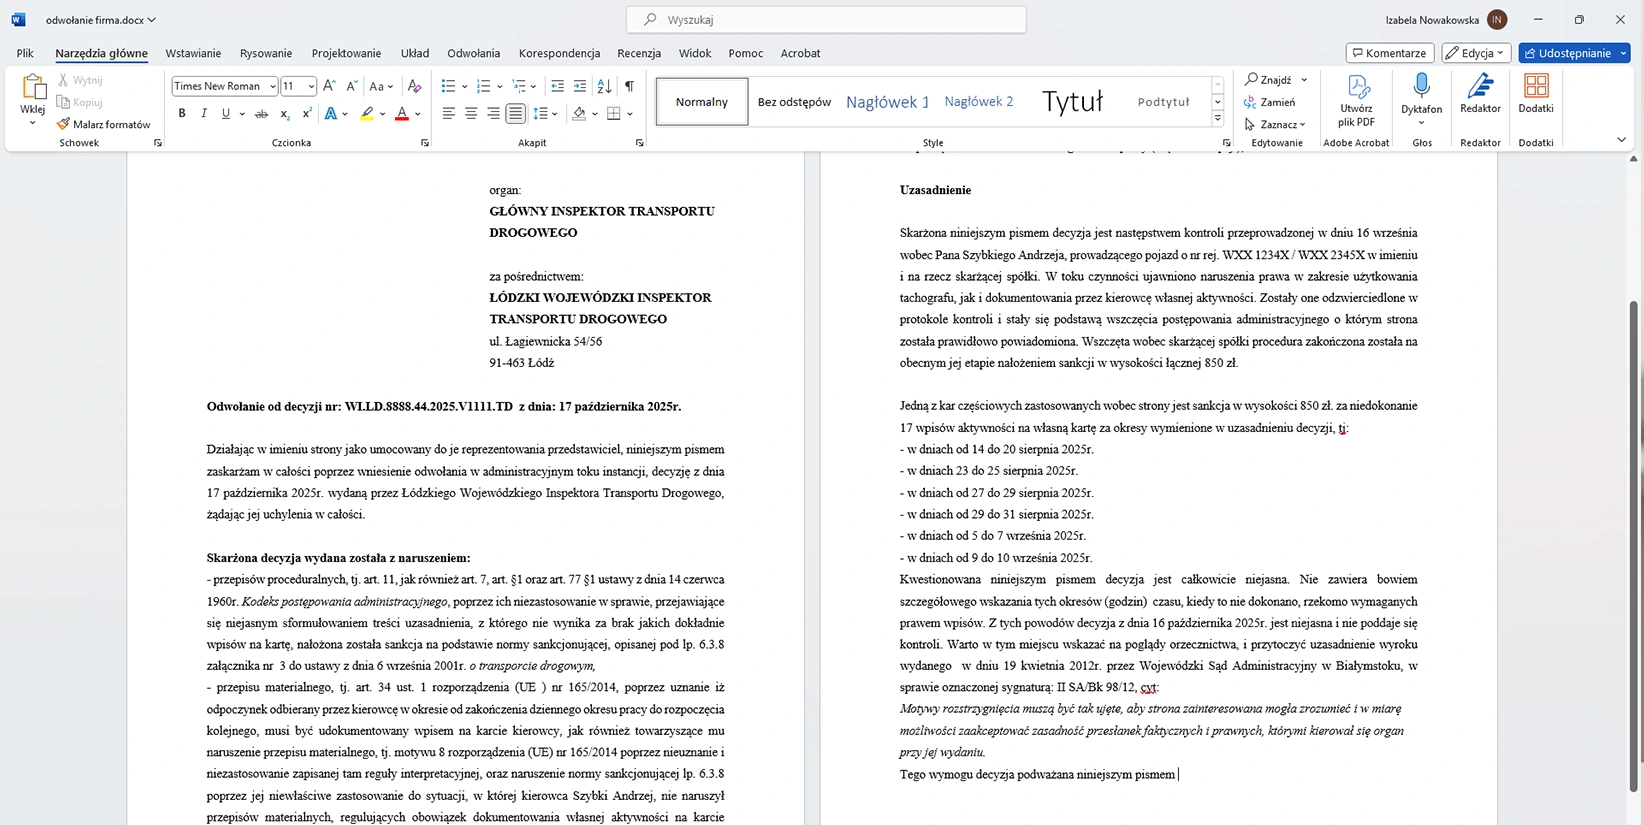The width and height of the screenshot is (1644, 825).
Task: Apply the Nagłówek 2 style
Action: pos(979,102)
